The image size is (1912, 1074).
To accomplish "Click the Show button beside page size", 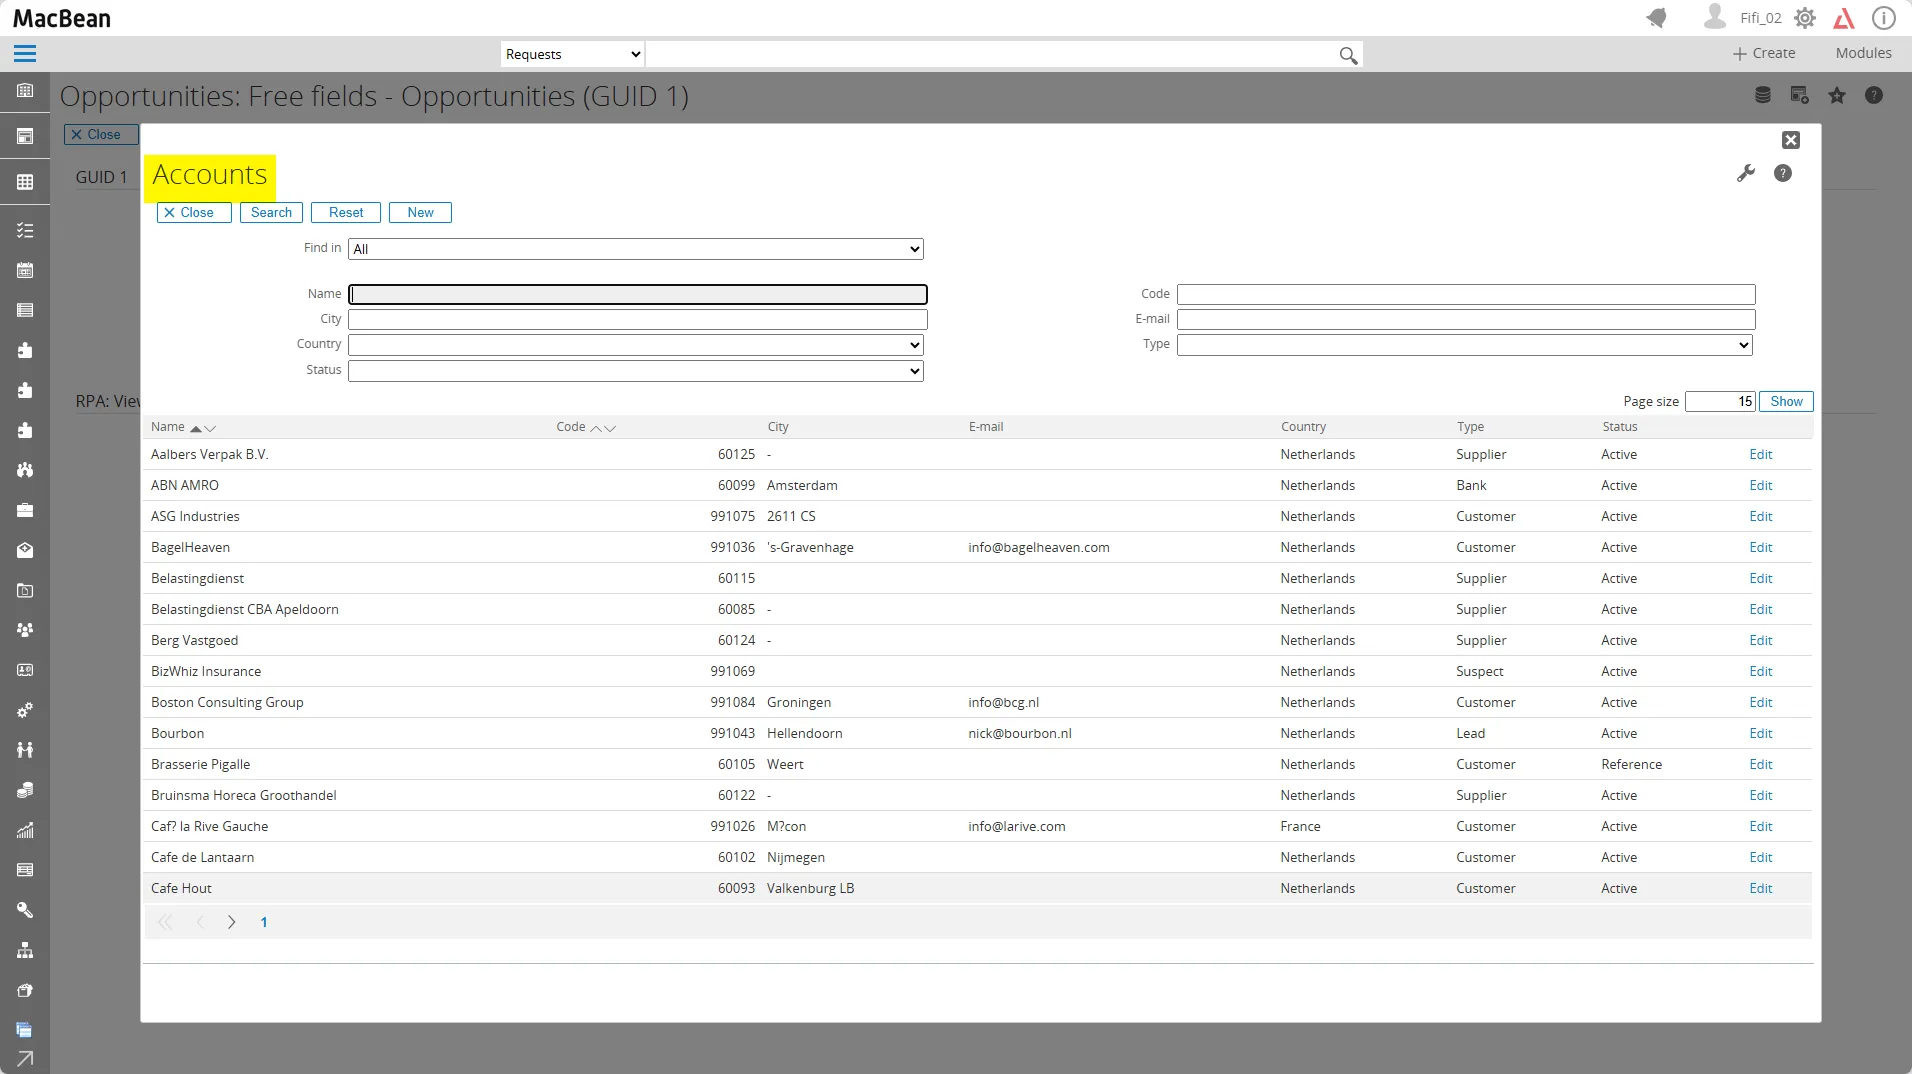I will pos(1785,401).
